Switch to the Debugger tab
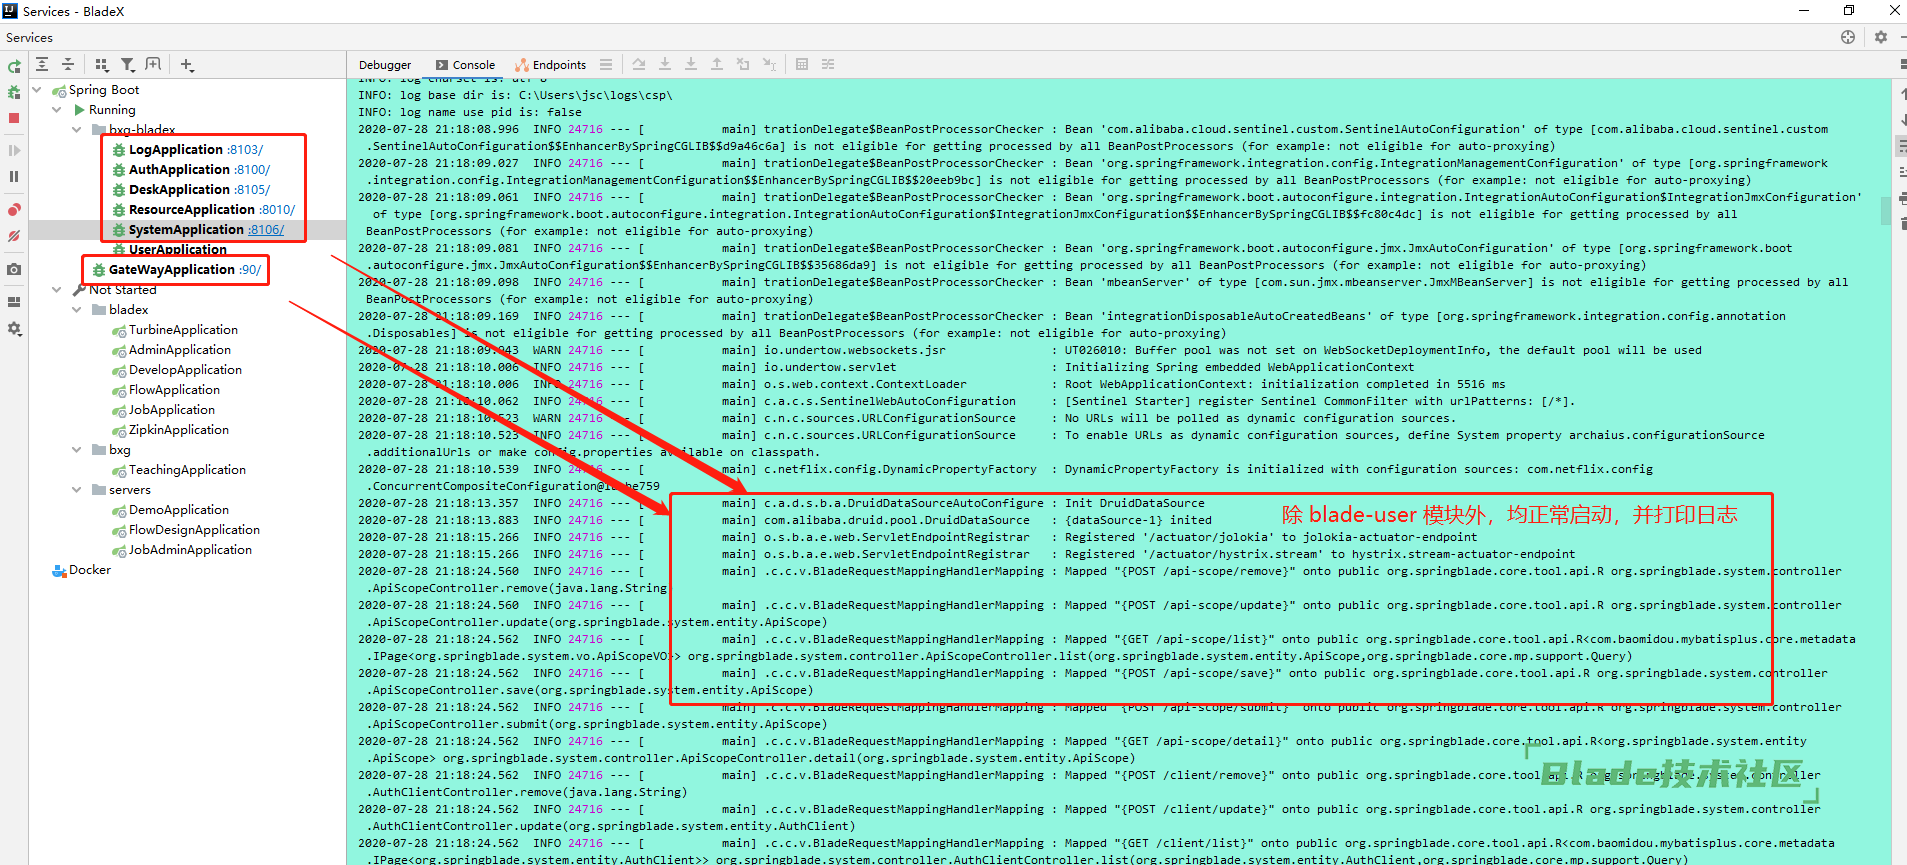1907x865 pixels. 385,65
